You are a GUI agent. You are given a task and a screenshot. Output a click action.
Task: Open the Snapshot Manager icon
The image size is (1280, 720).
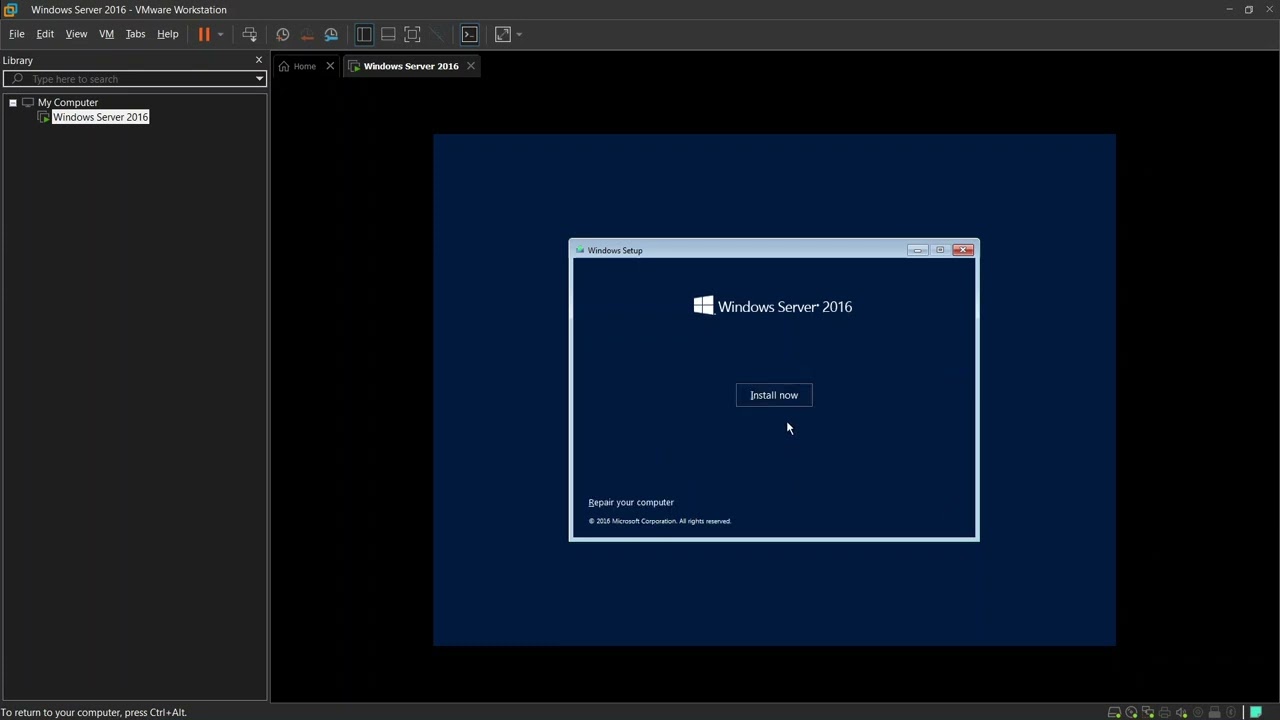[331, 34]
